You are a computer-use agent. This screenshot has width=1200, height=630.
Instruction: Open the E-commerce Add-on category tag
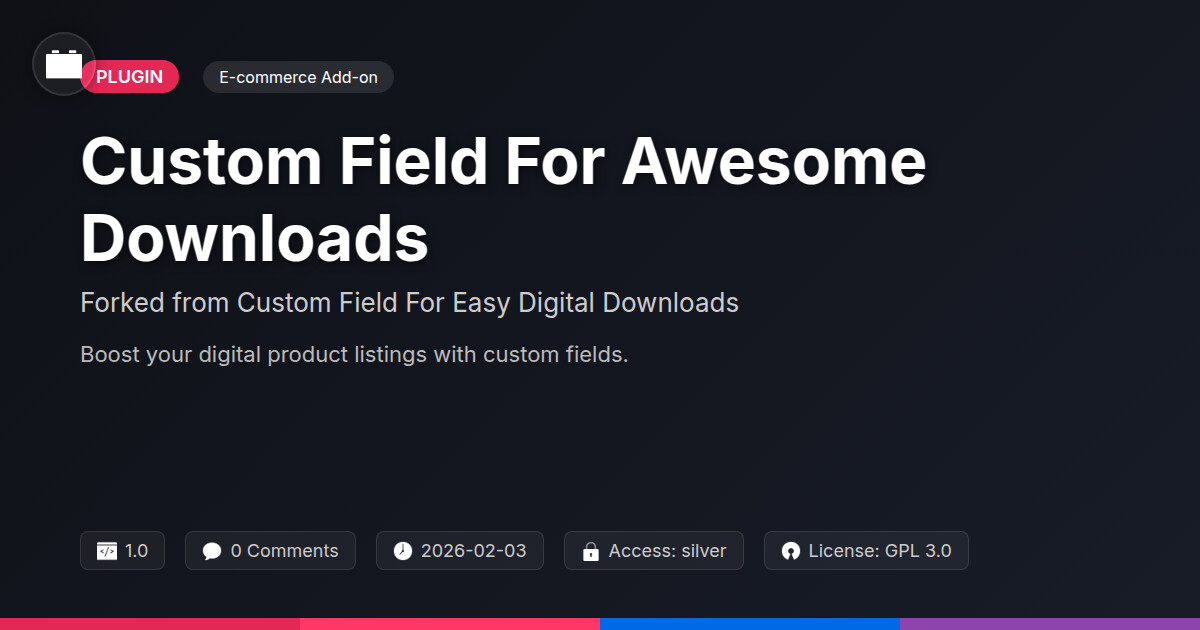298,77
